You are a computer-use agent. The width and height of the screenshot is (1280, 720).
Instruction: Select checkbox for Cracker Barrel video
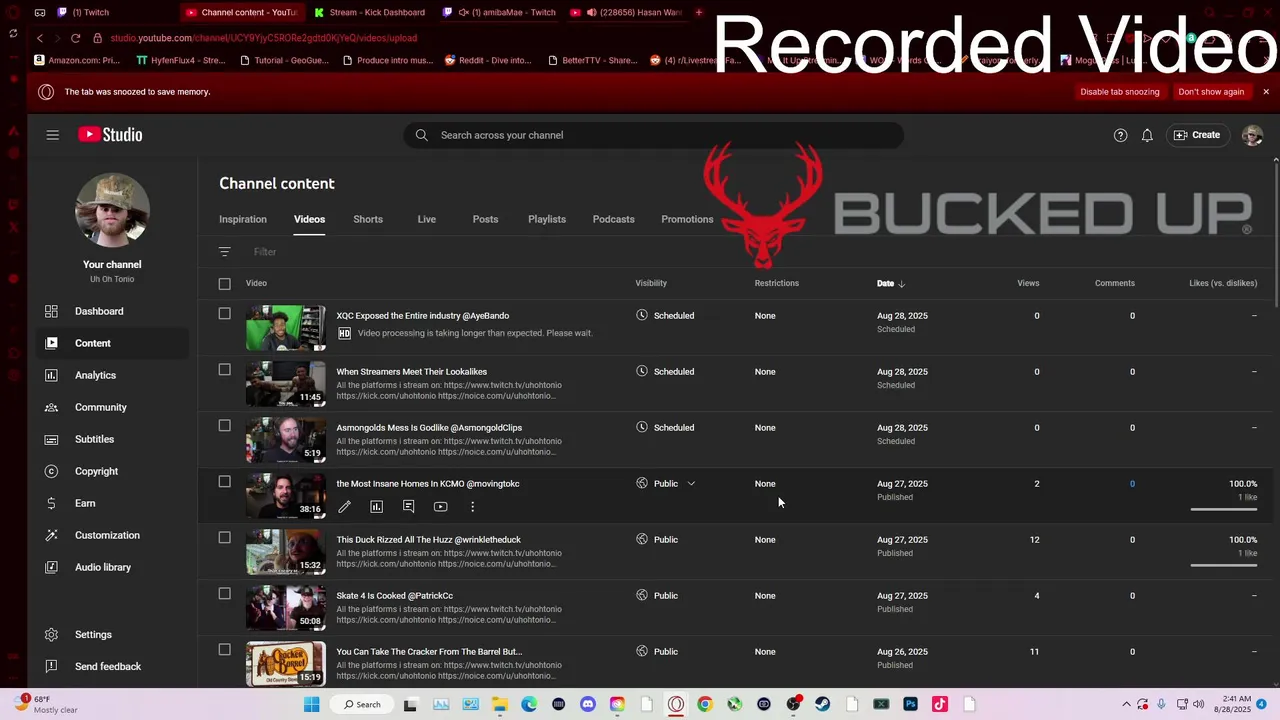(224, 650)
